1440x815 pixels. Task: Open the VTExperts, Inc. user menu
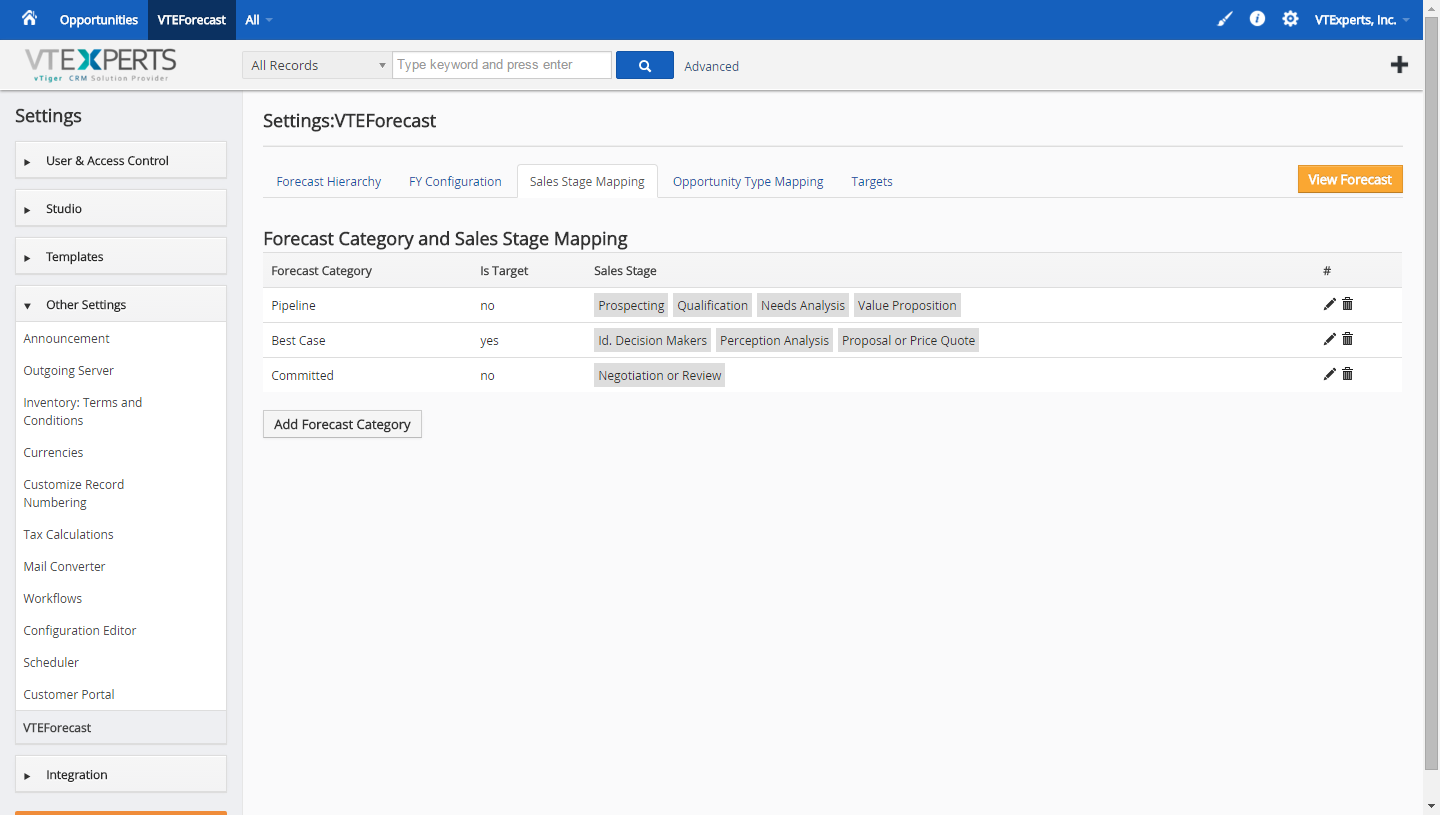[1362, 20]
